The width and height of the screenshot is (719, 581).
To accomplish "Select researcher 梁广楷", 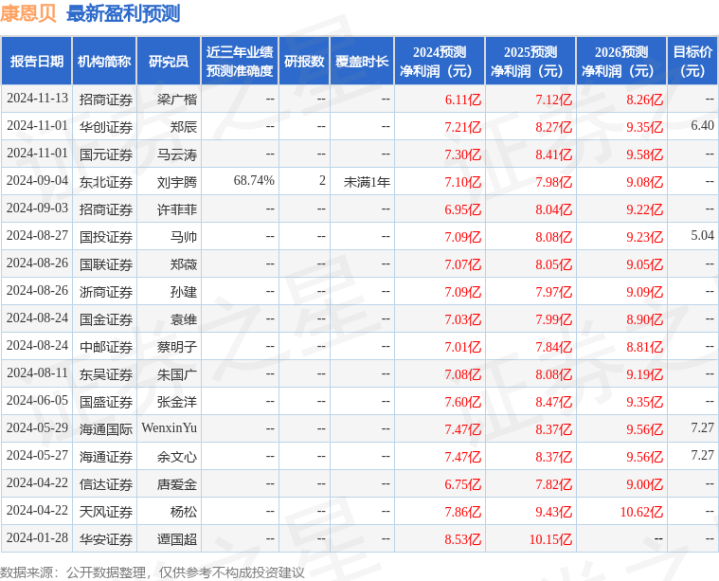I will coord(177,100).
